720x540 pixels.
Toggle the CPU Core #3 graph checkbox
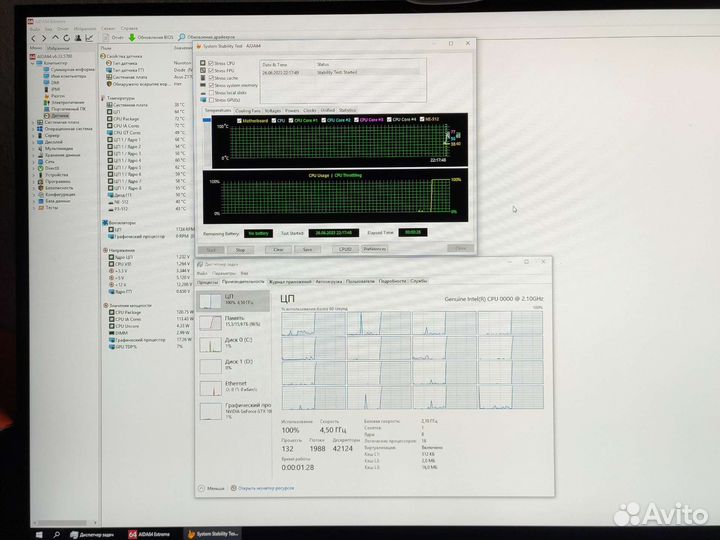pyautogui.click(x=356, y=120)
